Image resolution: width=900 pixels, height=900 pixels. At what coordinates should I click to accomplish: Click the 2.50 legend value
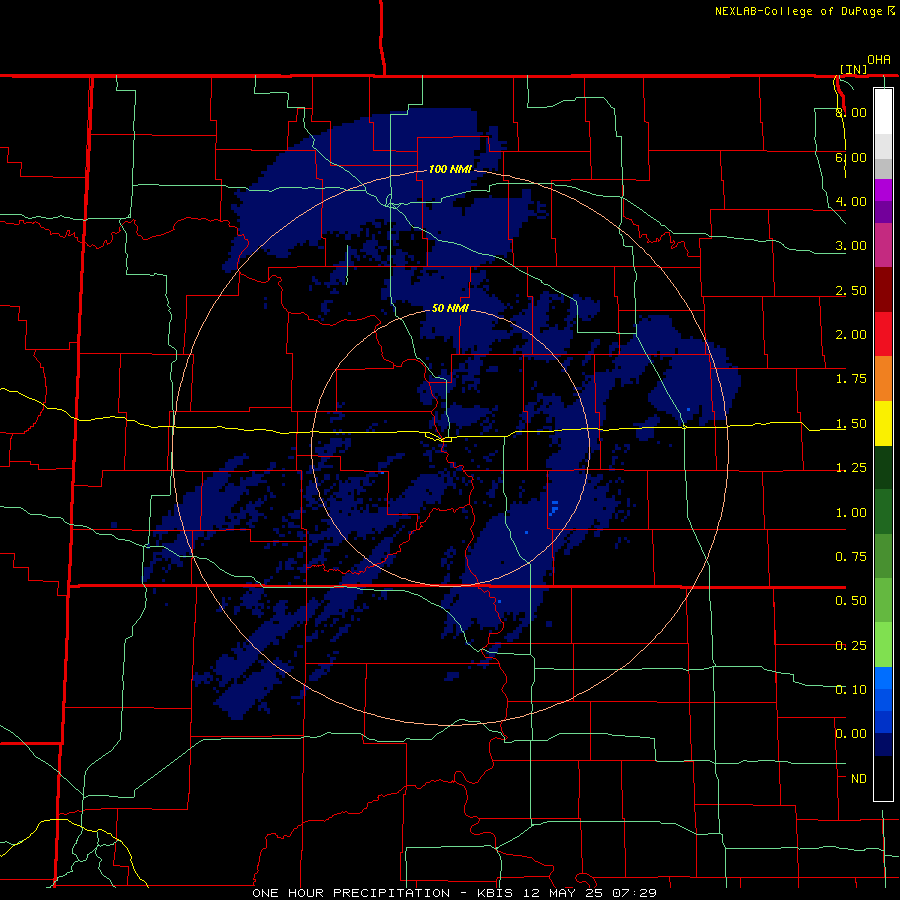tap(851, 290)
